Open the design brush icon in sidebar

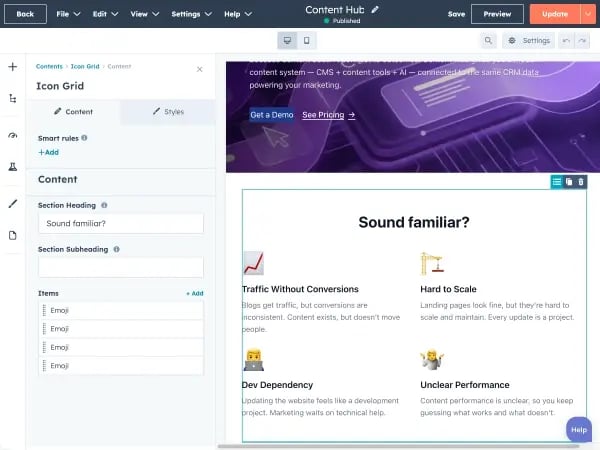click(x=13, y=204)
